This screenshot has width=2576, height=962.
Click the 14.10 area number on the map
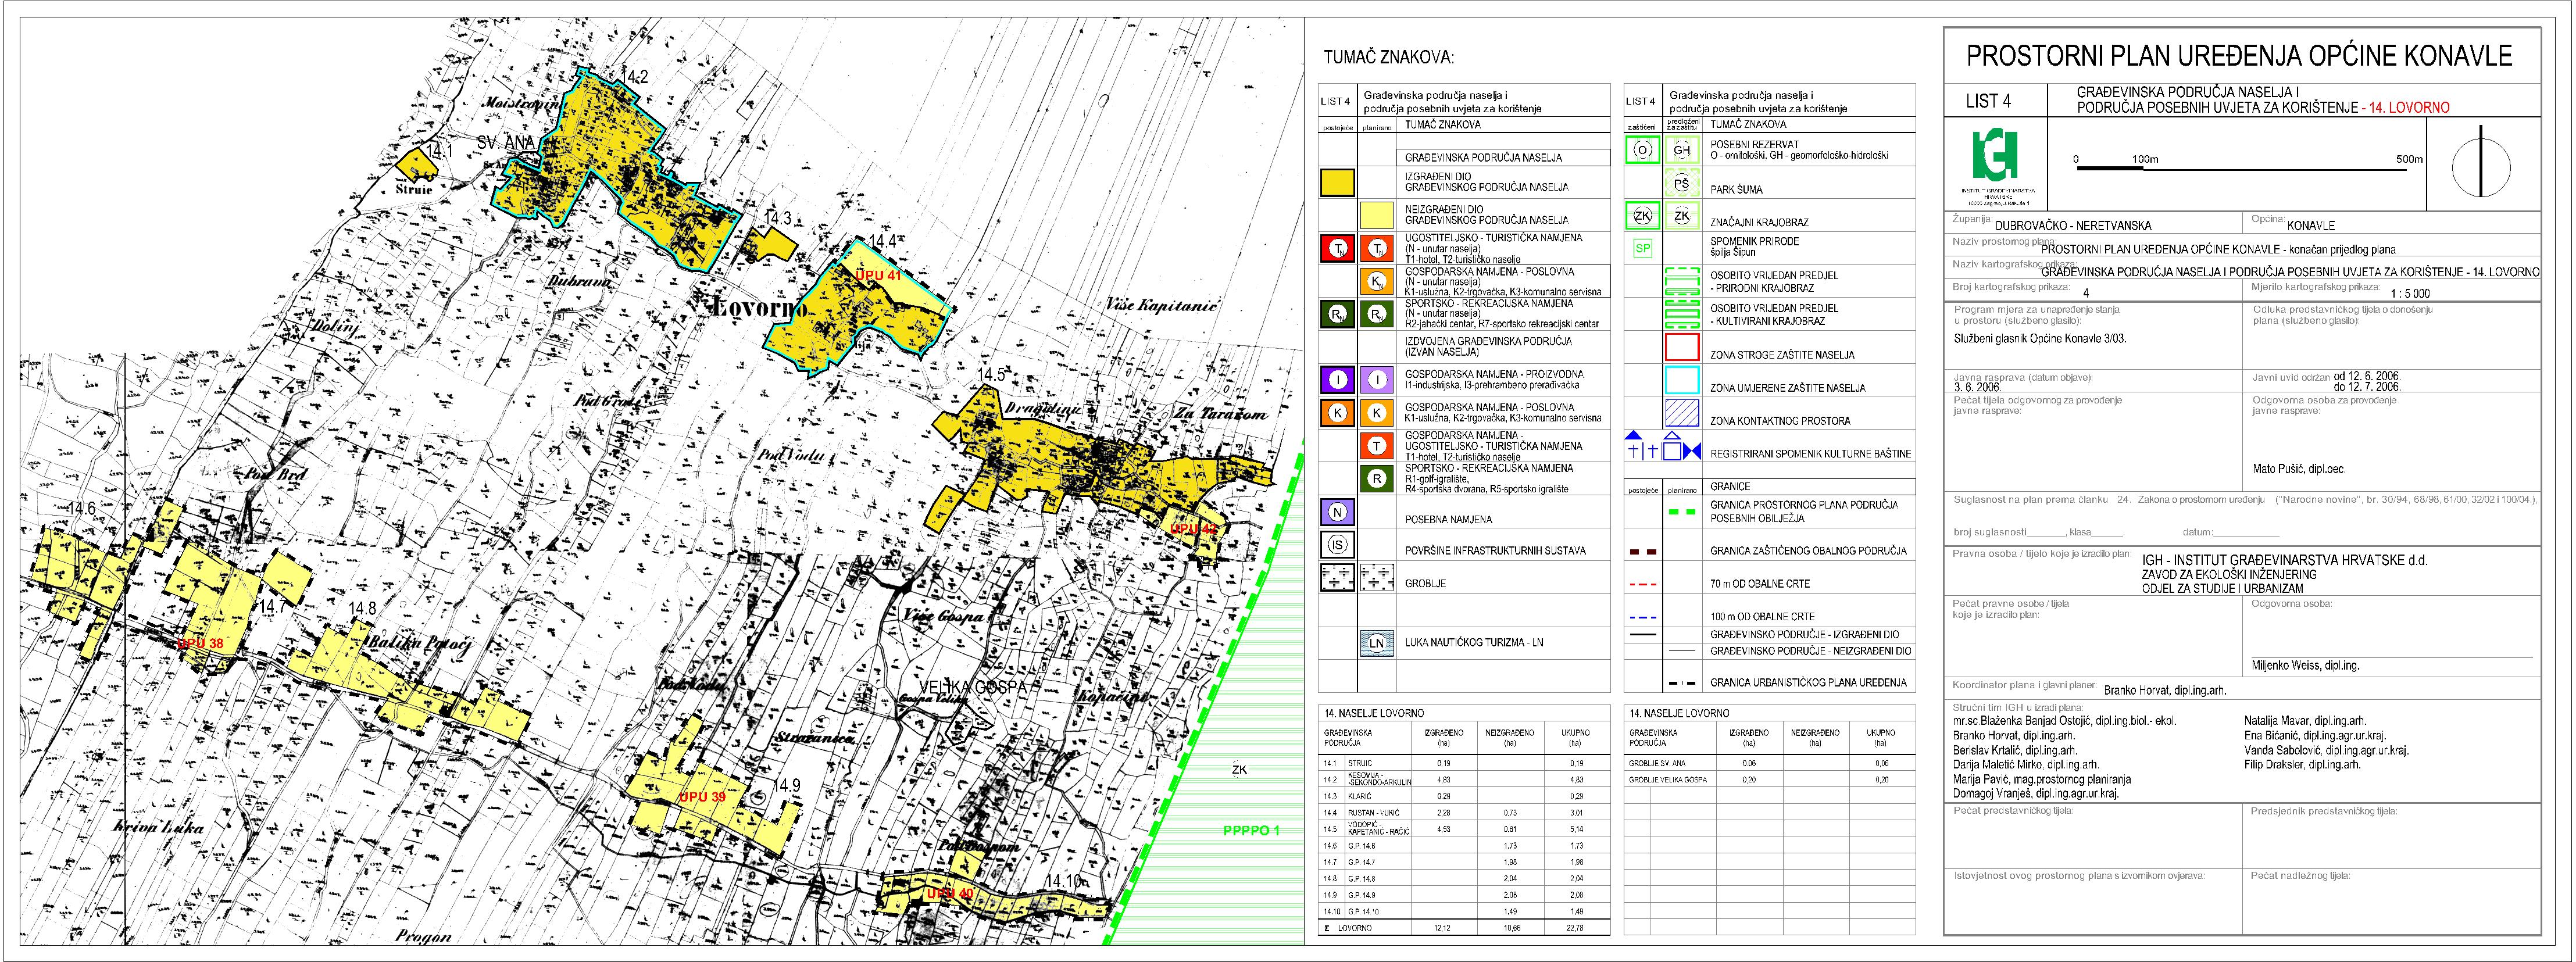pyautogui.click(x=1064, y=881)
